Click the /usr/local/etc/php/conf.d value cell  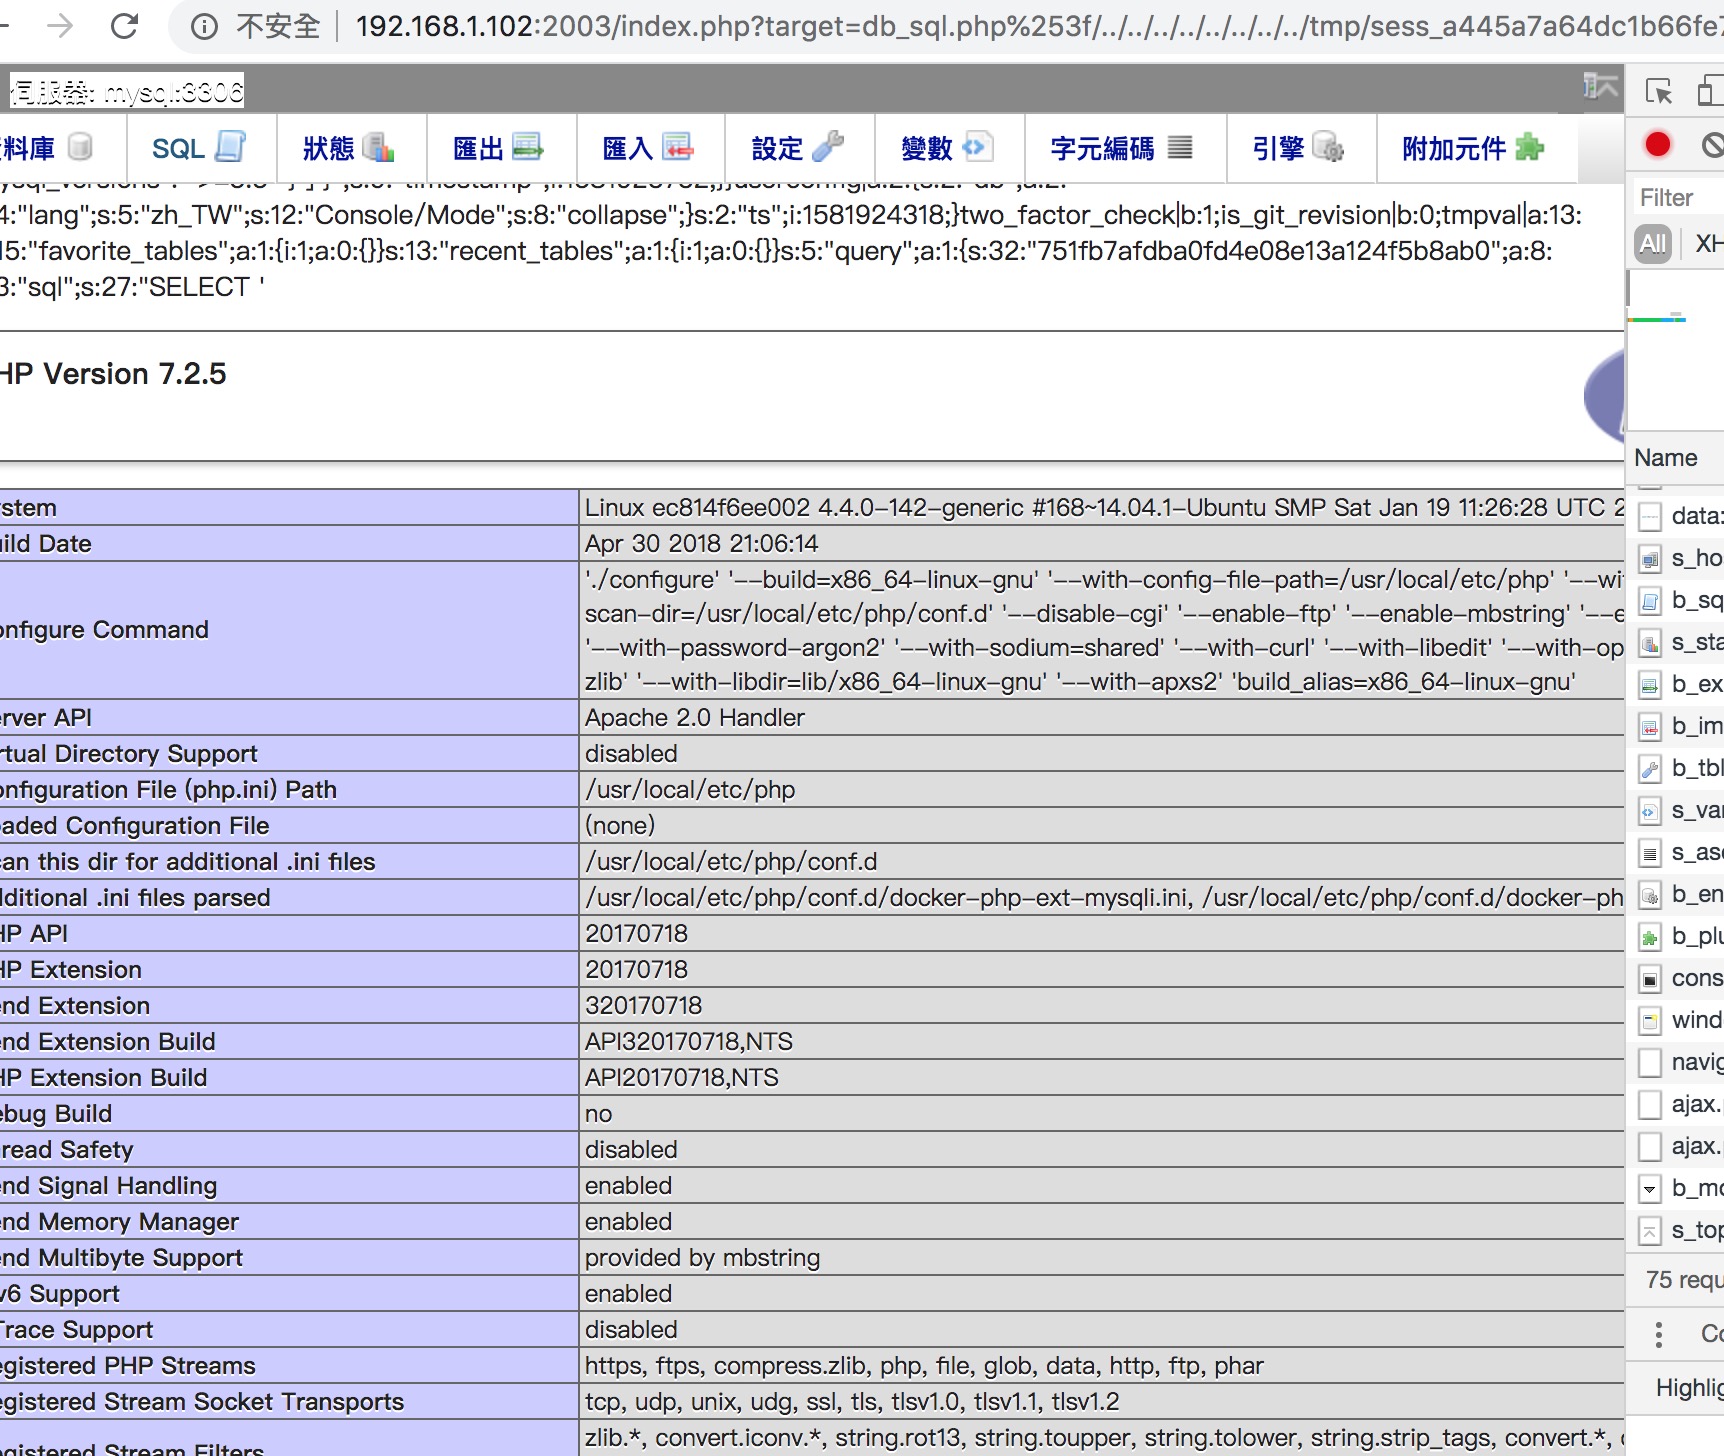pos(1102,862)
